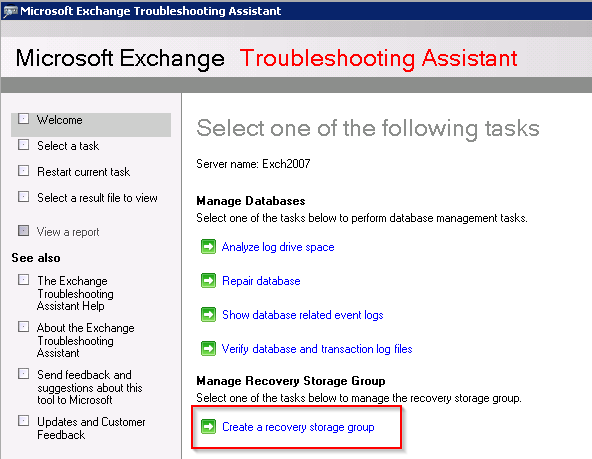This screenshot has width=592, height=459.
Task: Open Send feedback and suggestions to Microsoft
Action: (89, 387)
